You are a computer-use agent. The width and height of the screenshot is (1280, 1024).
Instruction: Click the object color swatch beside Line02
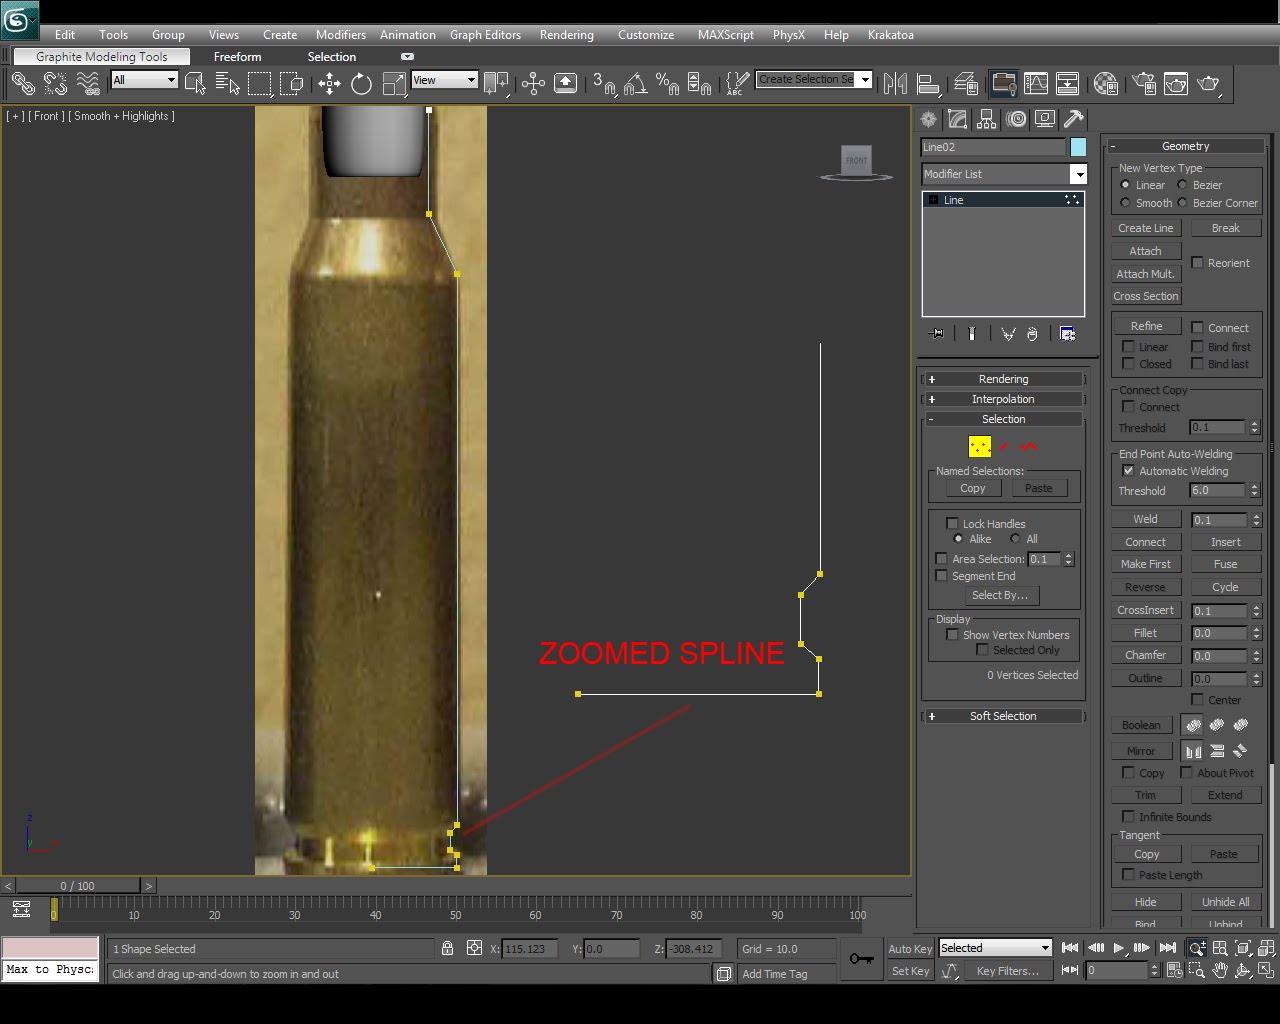point(1077,147)
